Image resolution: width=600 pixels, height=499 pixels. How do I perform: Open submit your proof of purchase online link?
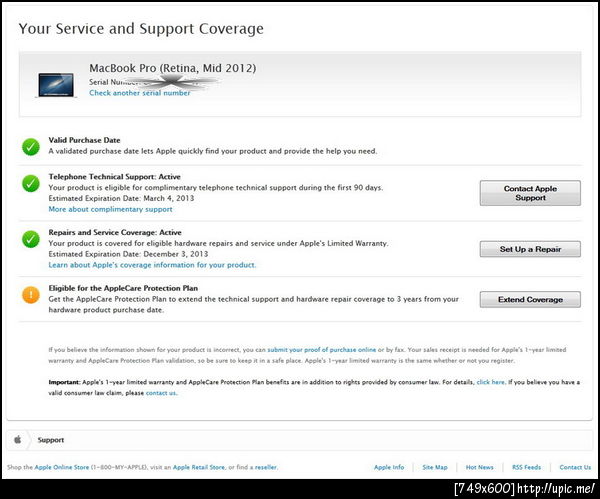point(321,350)
